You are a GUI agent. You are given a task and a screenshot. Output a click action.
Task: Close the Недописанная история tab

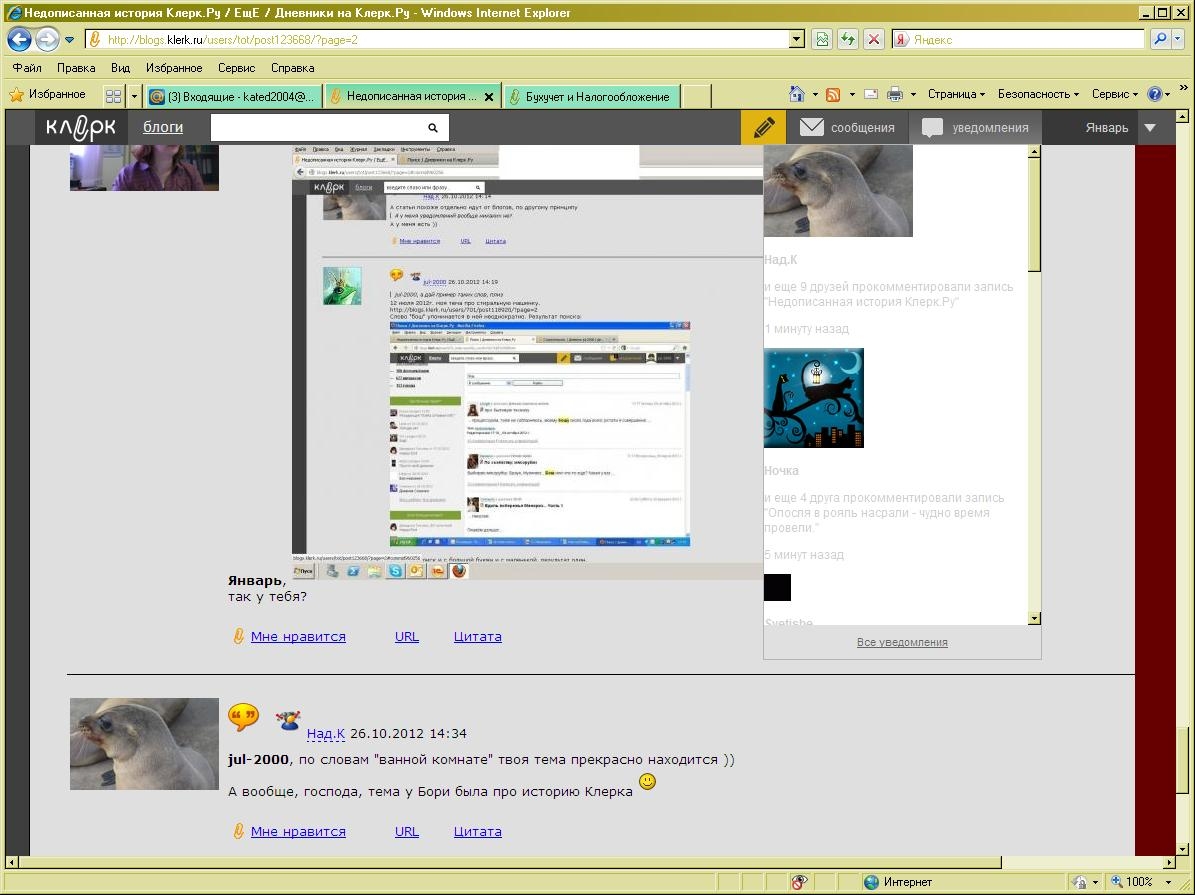489,97
